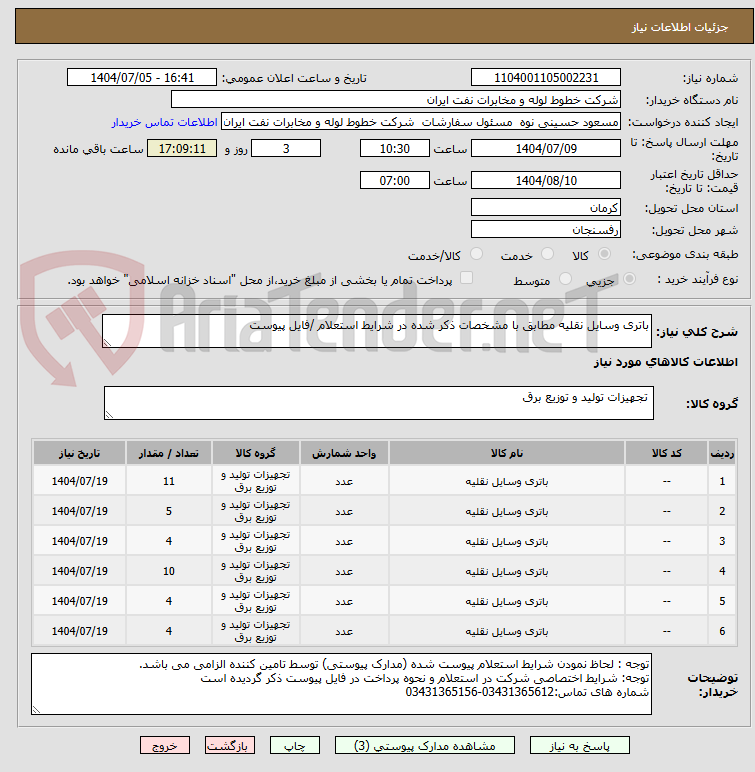The width and height of the screenshot is (755, 772).
Task: Click the need number field 1104001105002231
Action: coord(546,78)
